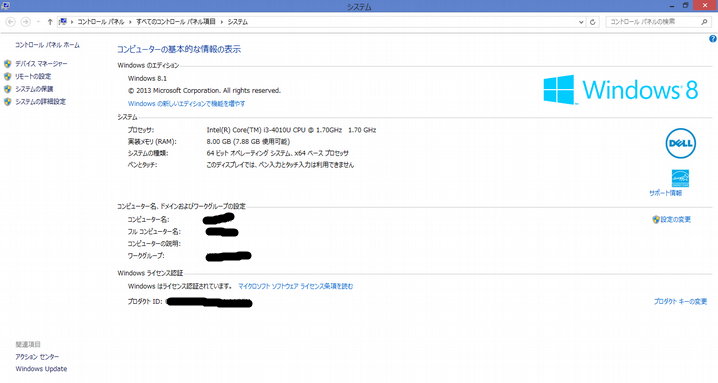
Task: Click the Control Panel icon in address bar
Action: (63, 22)
